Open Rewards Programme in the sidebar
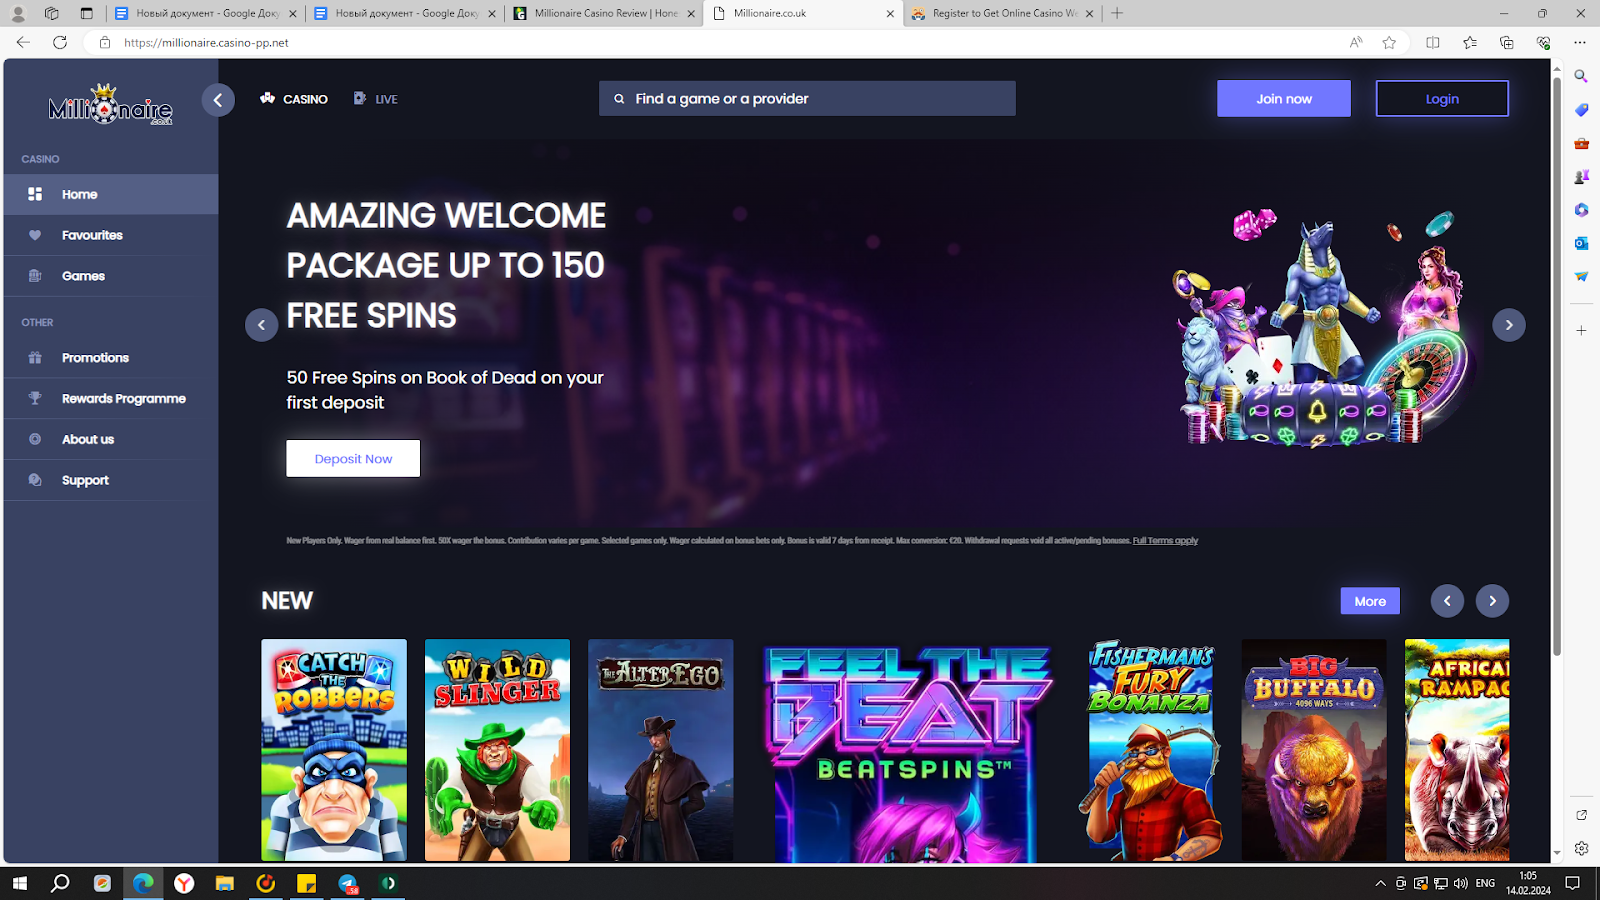Image resolution: width=1600 pixels, height=900 pixels. (111, 398)
